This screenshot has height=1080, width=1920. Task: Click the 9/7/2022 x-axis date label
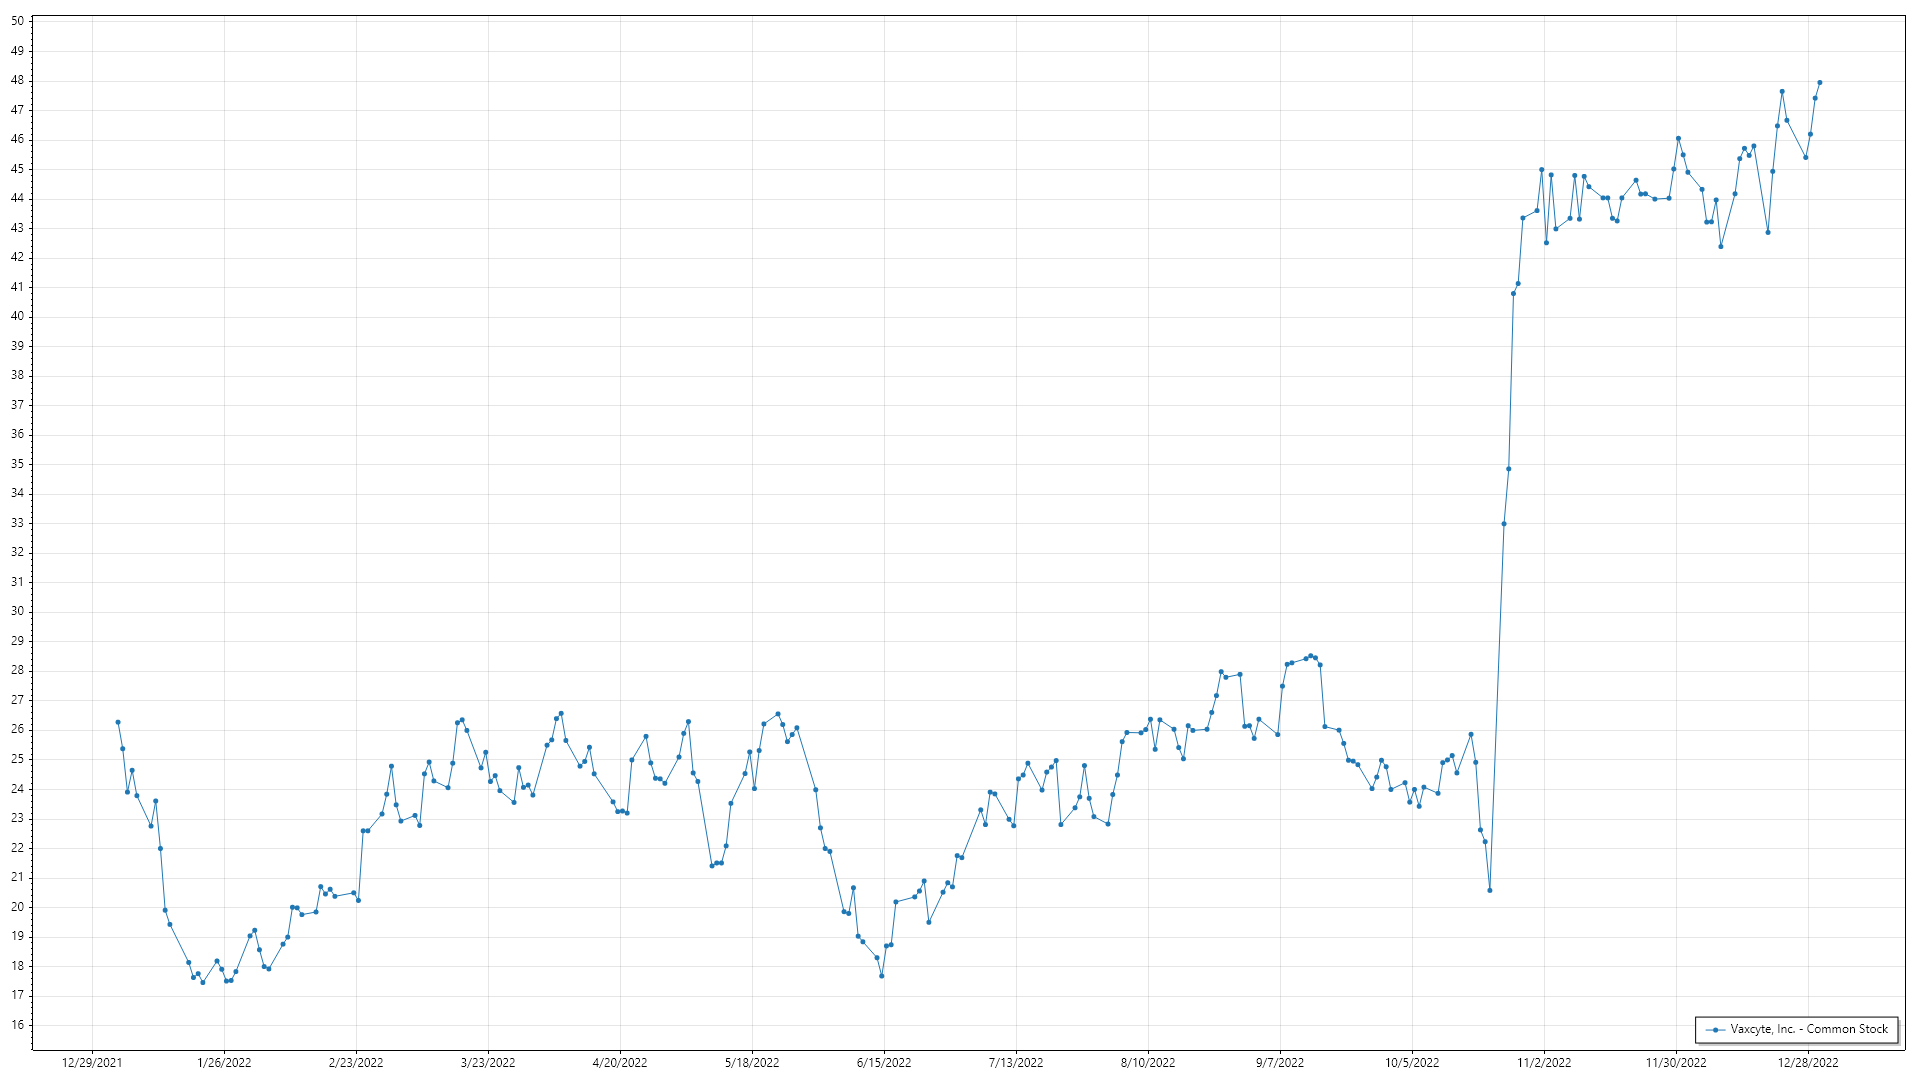tap(1280, 1063)
